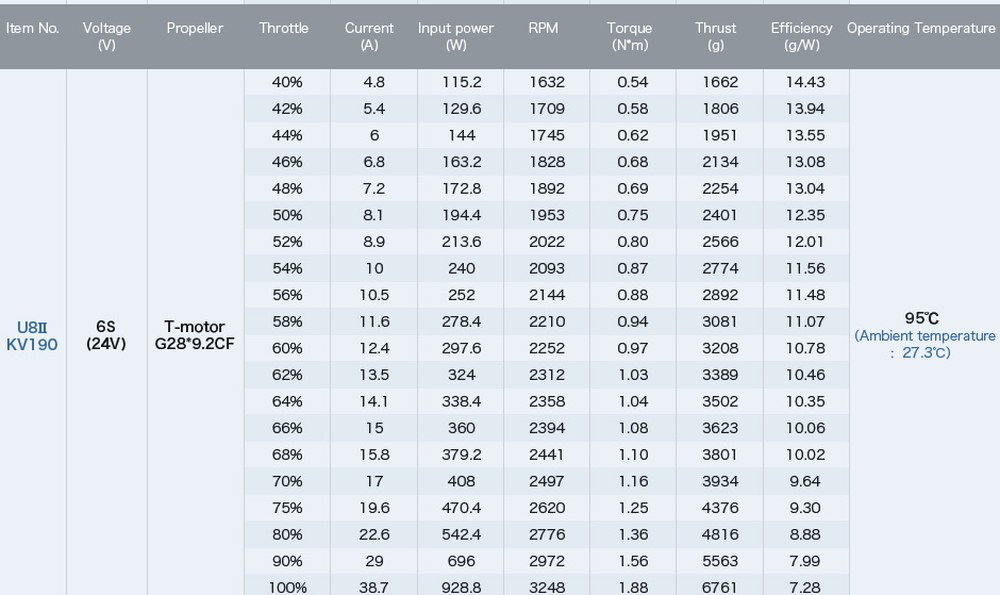
Task: Click the Thrust (g) column header
Action: [716, 36]
